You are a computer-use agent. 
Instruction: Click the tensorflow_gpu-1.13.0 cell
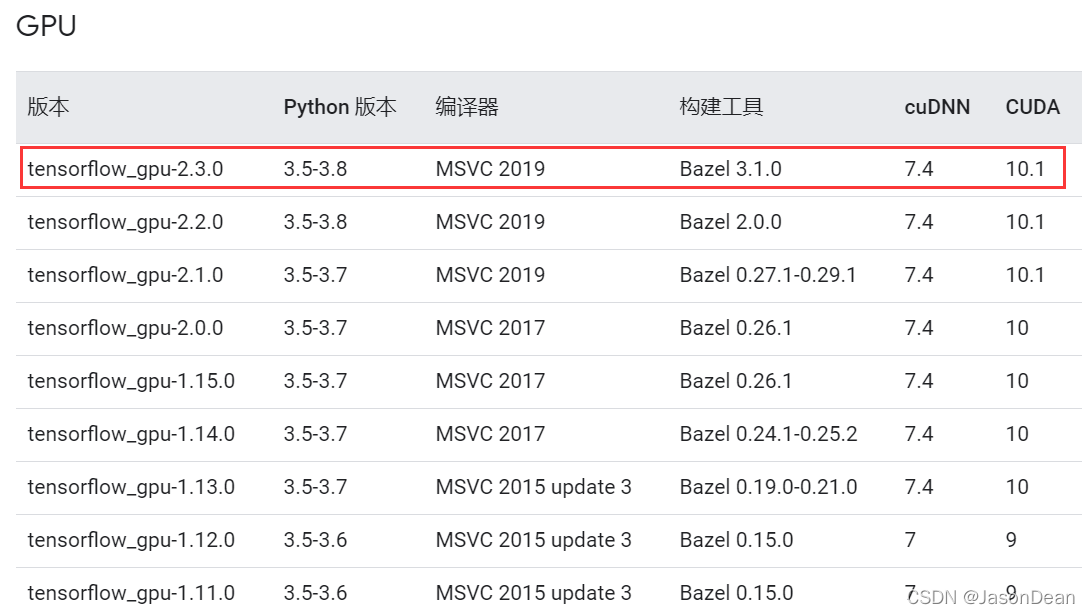tap(131, 487)
